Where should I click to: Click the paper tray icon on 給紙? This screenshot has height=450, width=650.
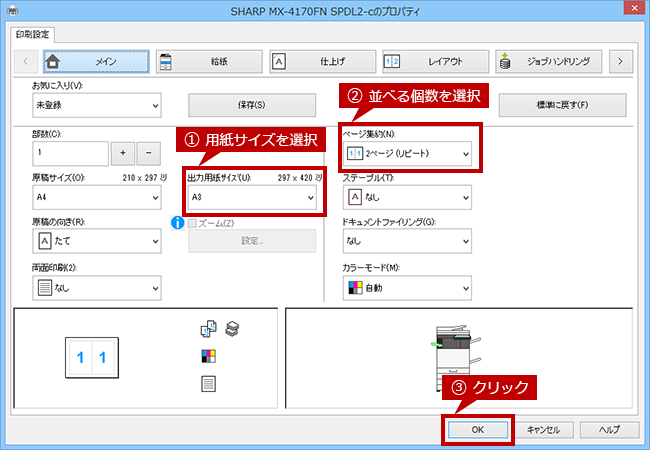[x=165, y=61]
